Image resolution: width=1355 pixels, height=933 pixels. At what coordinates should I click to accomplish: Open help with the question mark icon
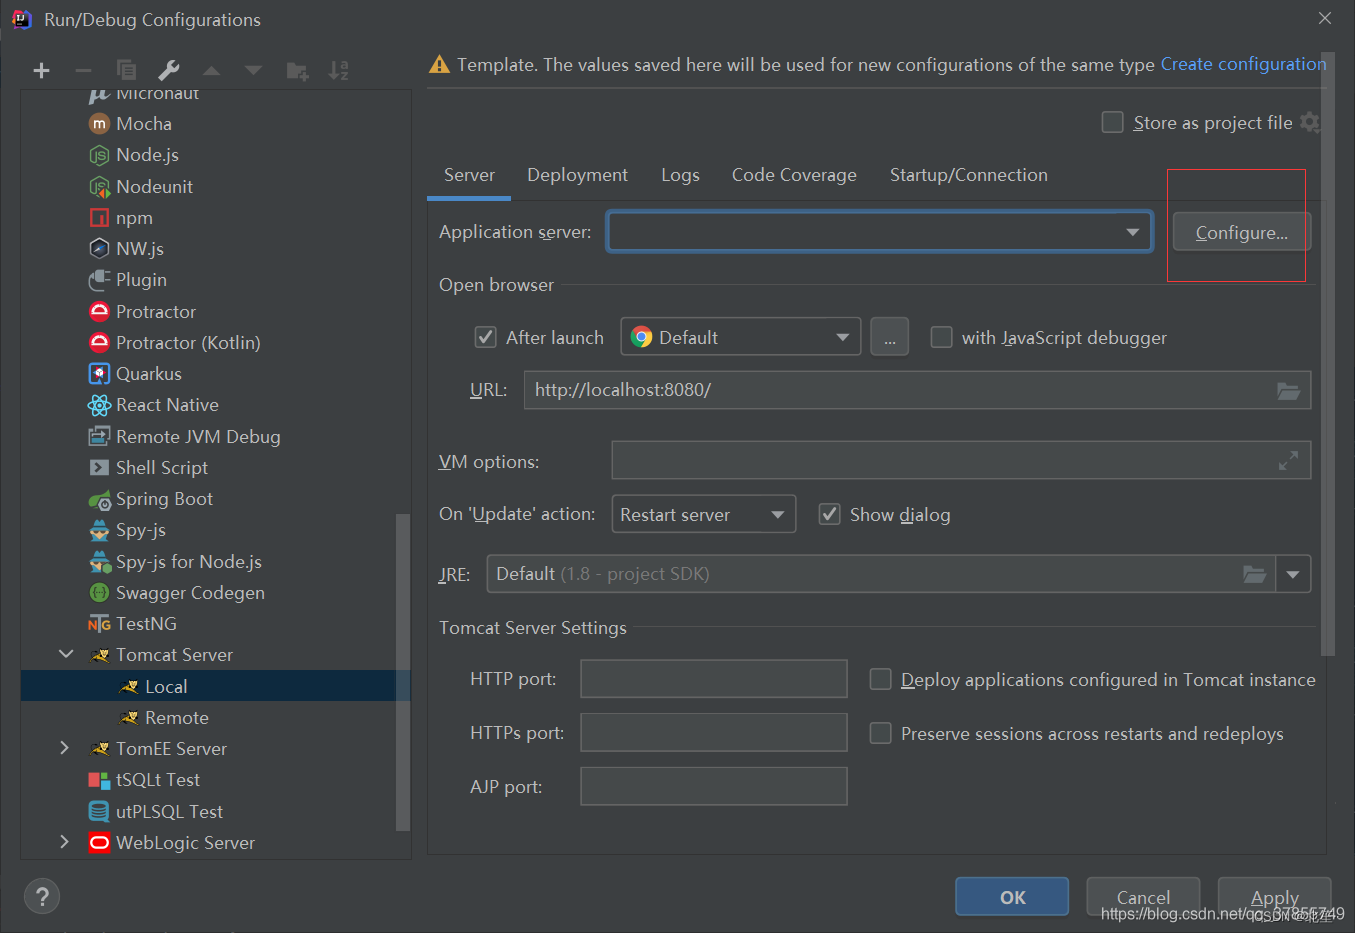42,897
